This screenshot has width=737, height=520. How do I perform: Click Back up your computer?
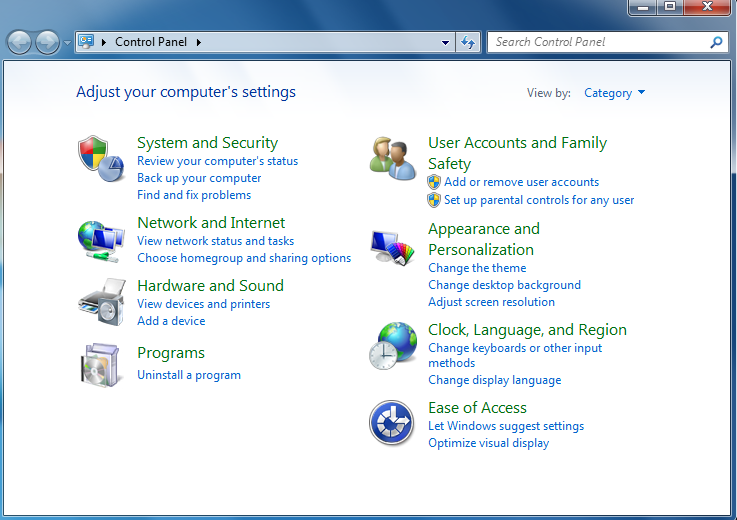pyautogui.click(x=199, y=178)
